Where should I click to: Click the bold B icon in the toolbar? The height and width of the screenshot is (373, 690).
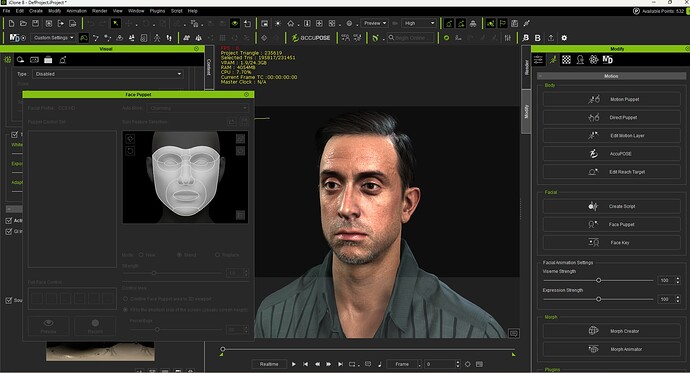(x=537, y=38)
